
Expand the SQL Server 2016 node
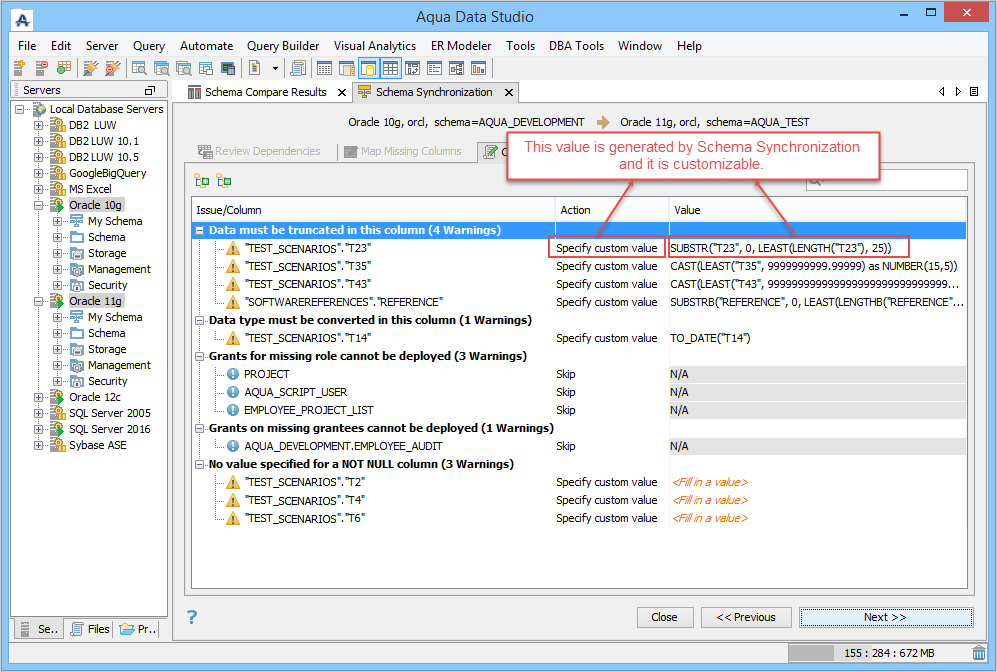[39, 429]
